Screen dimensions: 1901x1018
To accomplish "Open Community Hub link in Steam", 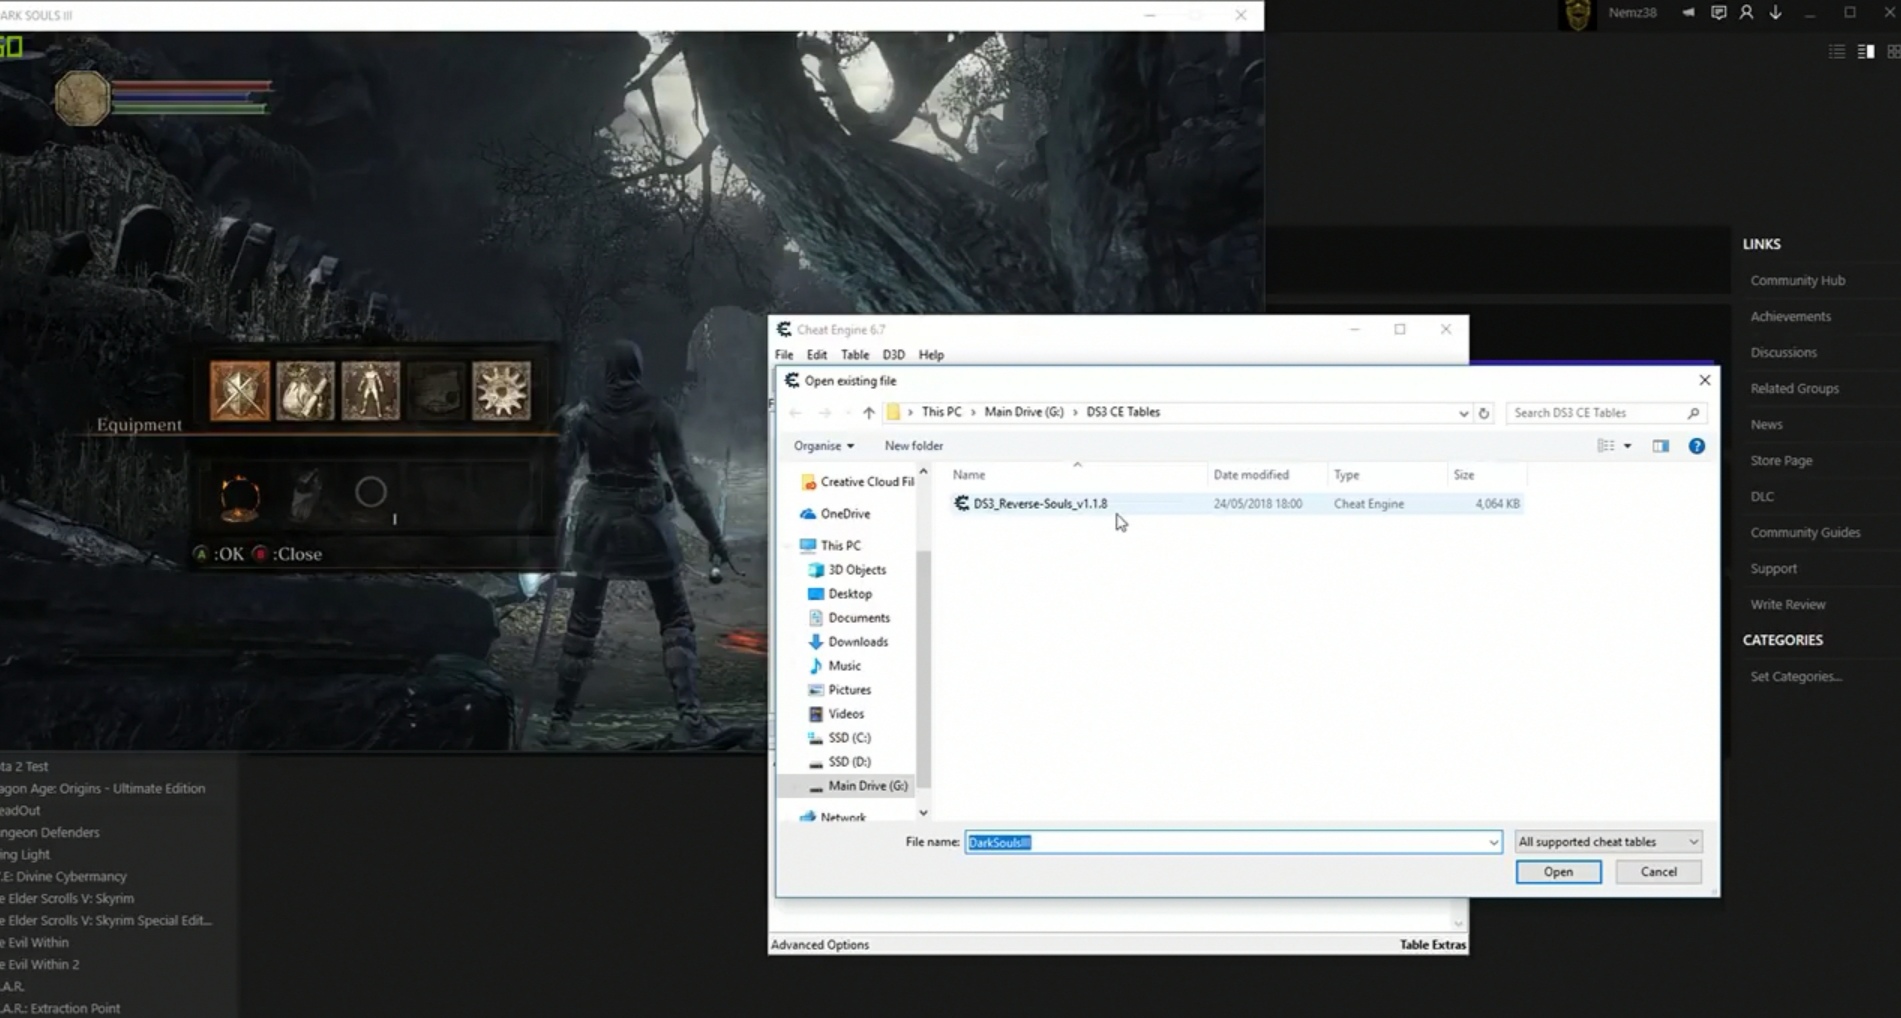I will (1797, 281).
